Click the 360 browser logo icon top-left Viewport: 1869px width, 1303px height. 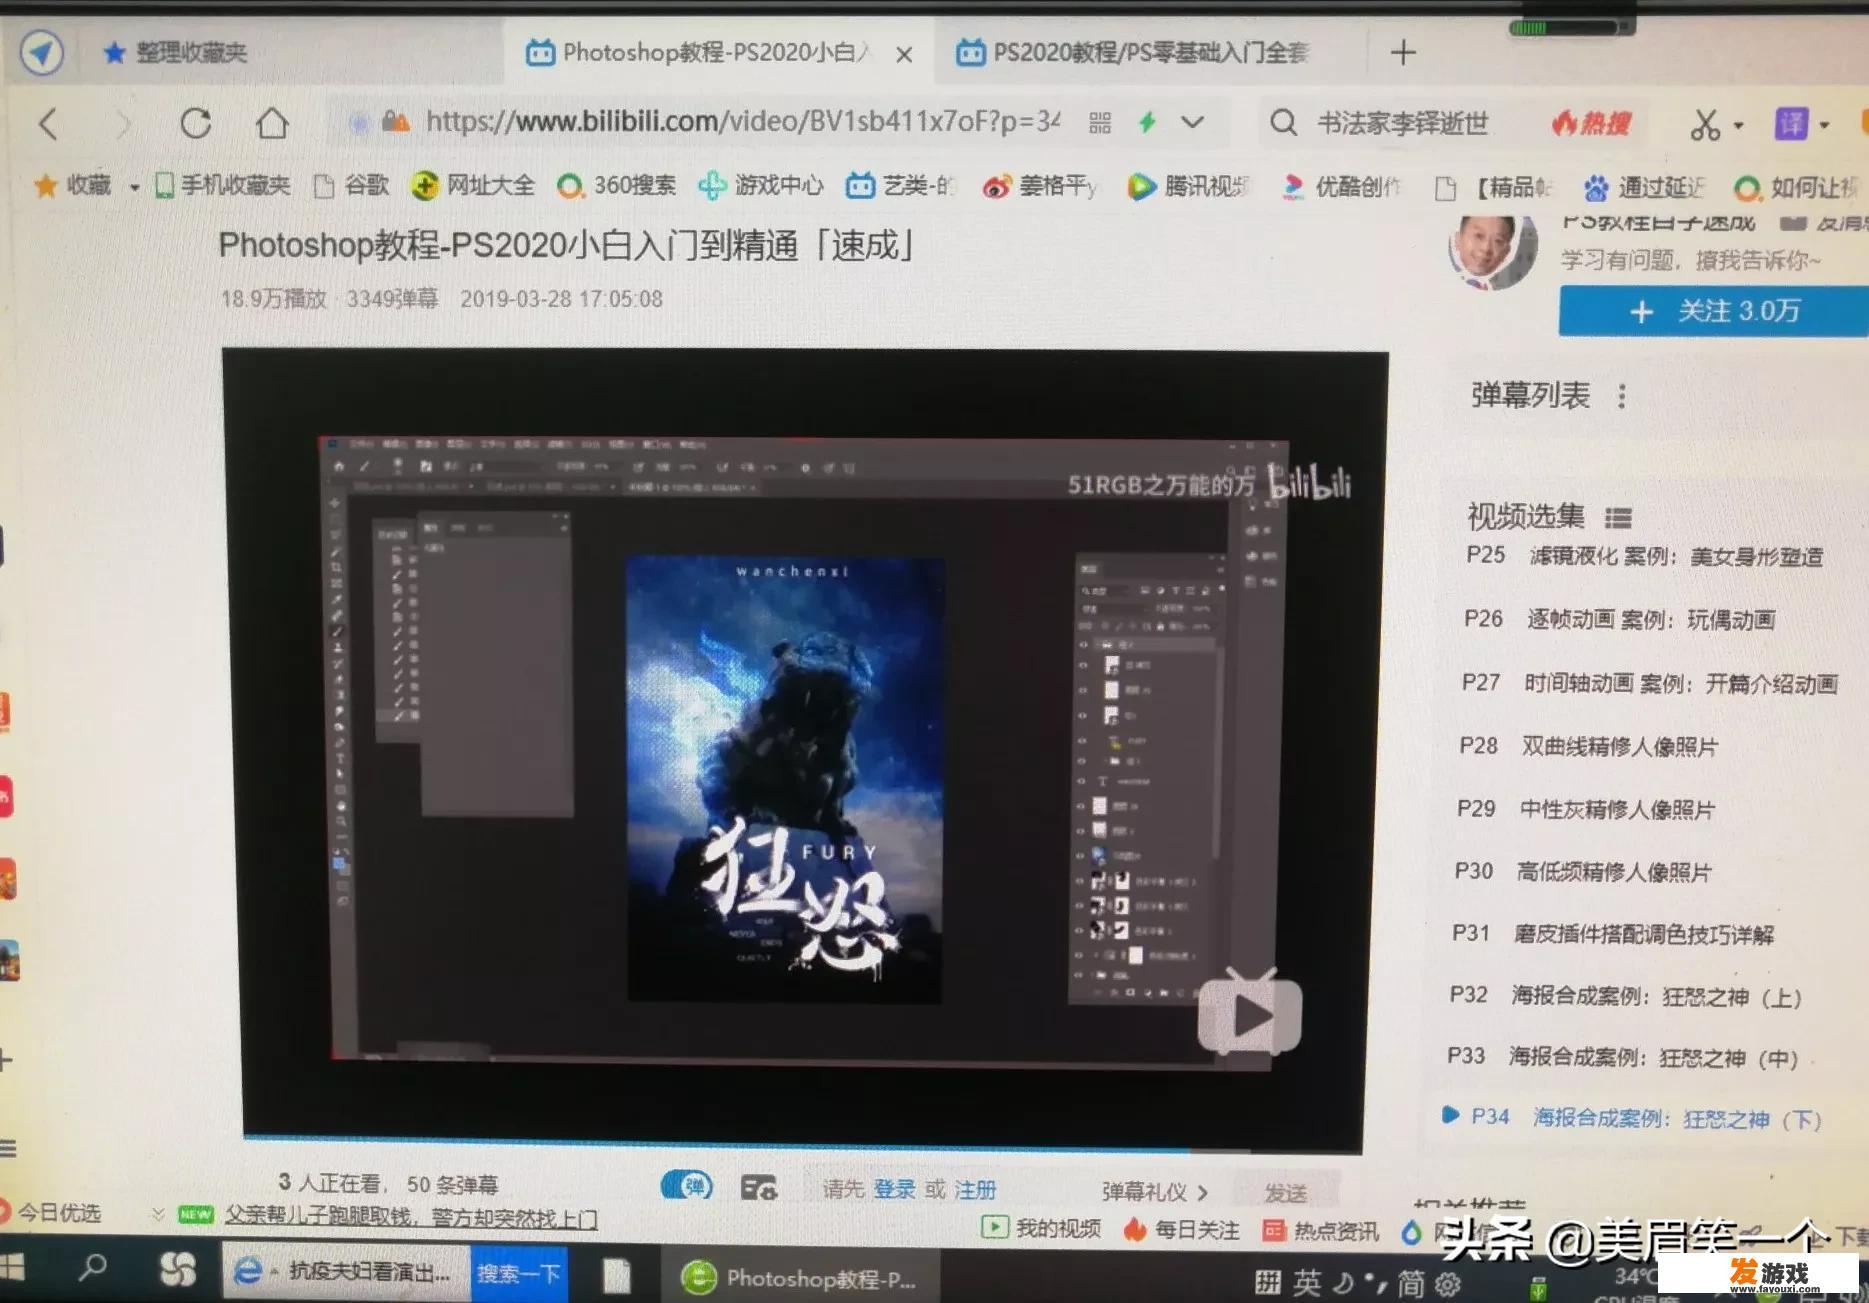42,52
